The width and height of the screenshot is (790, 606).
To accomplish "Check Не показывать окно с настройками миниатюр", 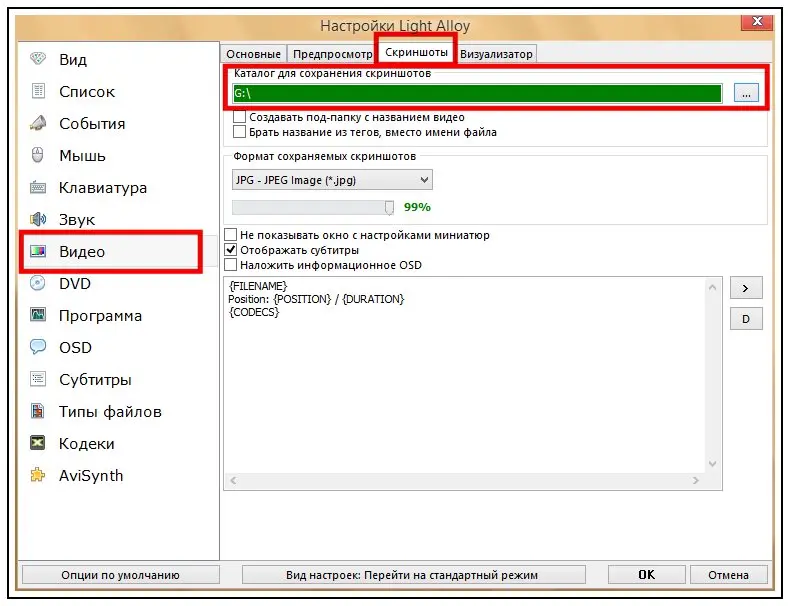I will coord(230,235).
